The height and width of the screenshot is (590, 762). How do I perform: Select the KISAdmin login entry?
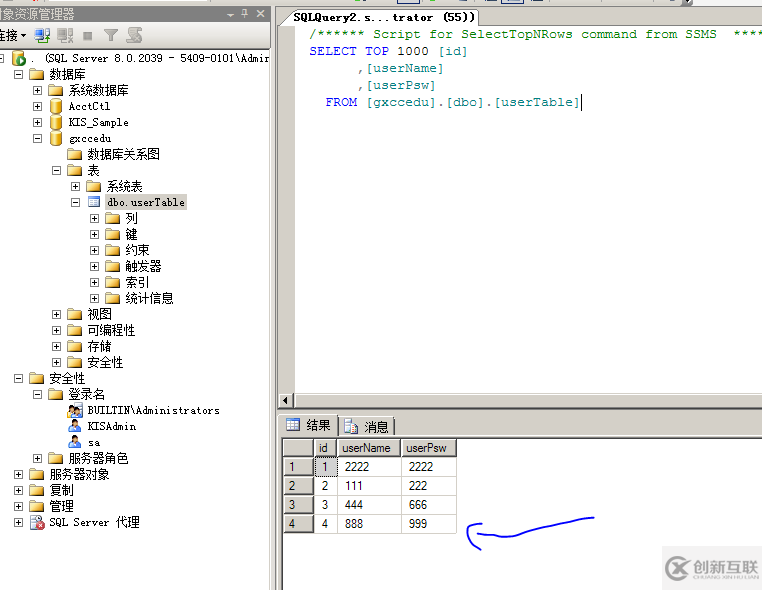111,426
